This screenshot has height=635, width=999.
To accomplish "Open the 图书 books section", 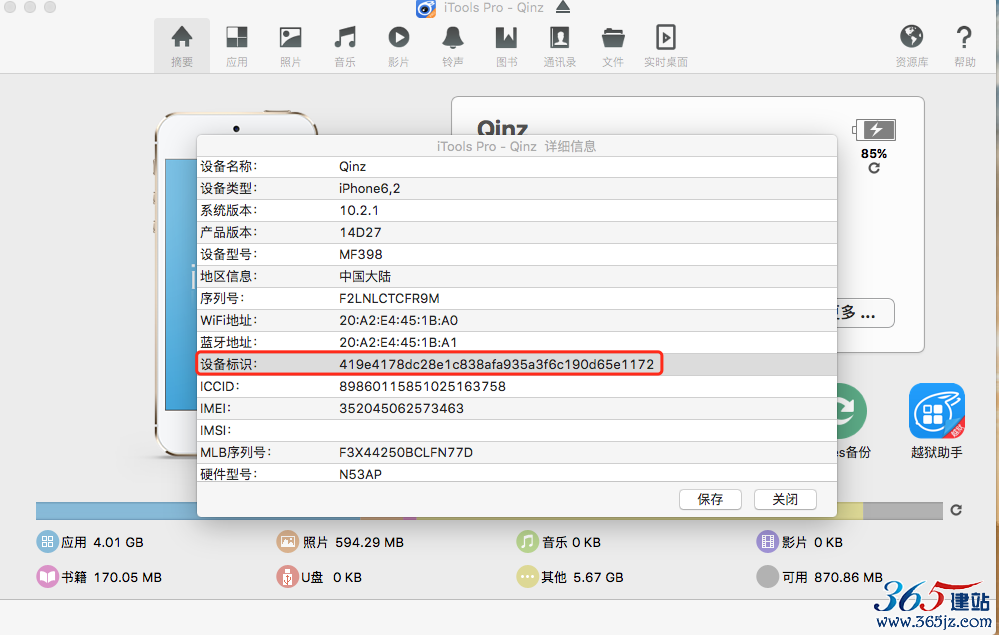I will click(507, 46).
